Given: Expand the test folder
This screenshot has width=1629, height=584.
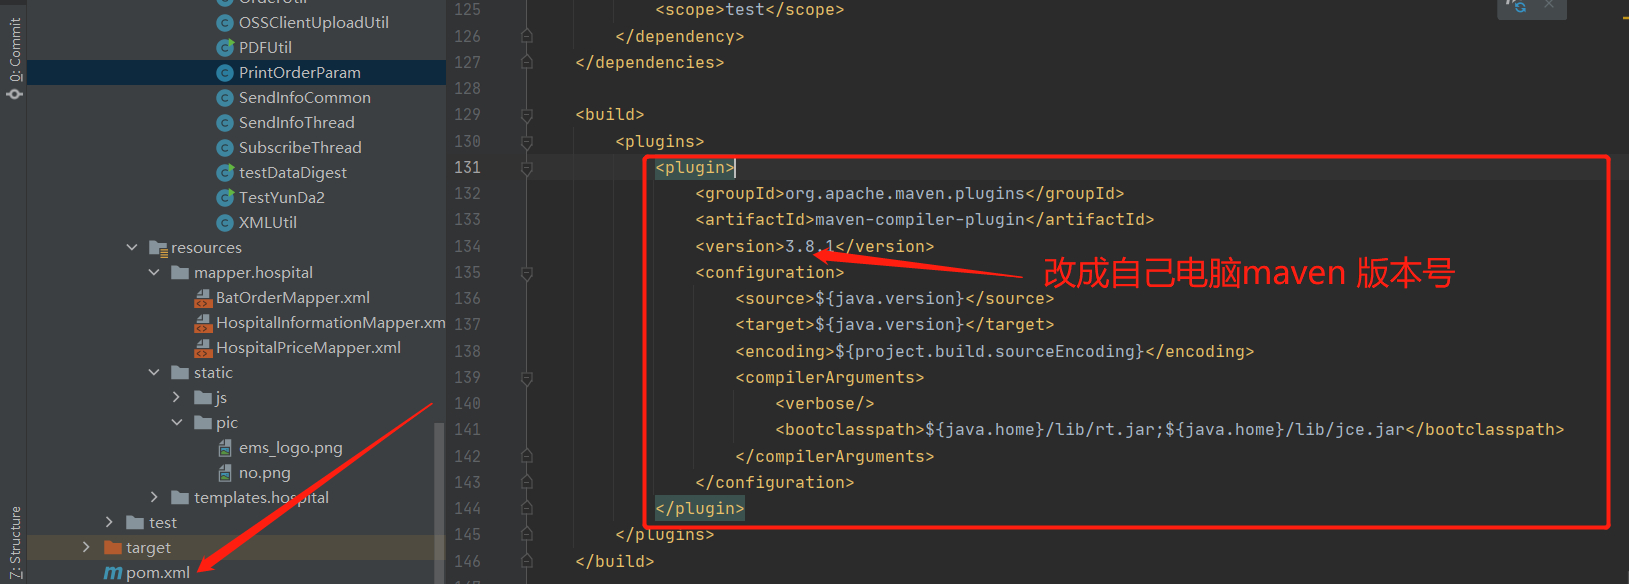Looking at the screenshot, I should pyautogui.click(x=109, y=522).
